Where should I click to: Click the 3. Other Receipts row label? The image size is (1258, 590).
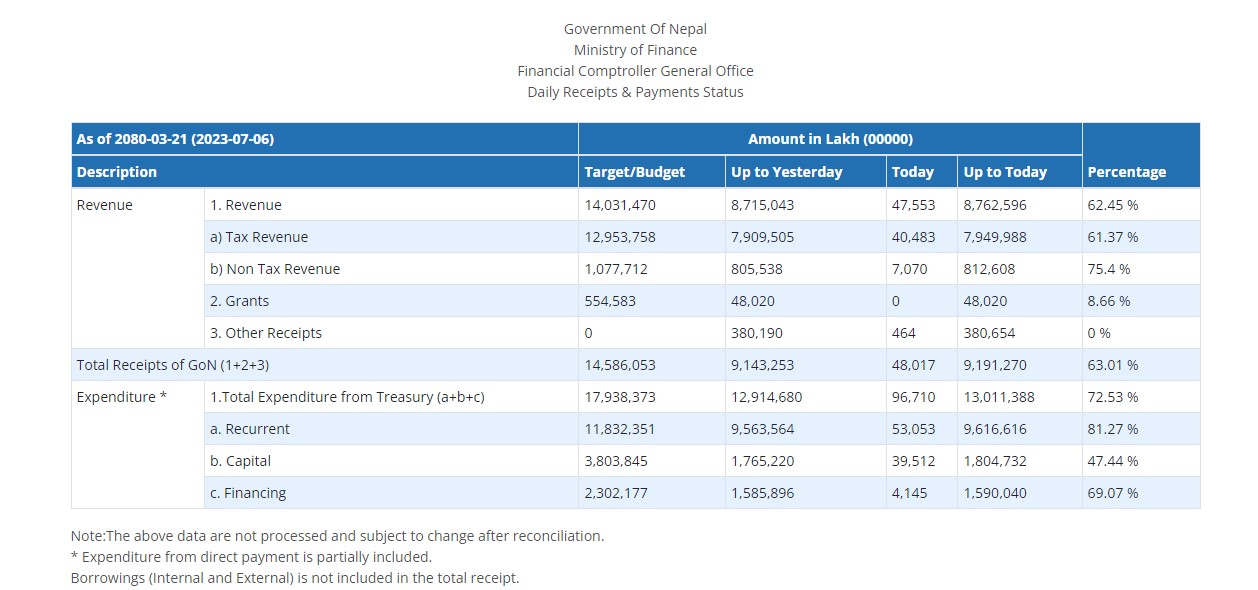266,333
